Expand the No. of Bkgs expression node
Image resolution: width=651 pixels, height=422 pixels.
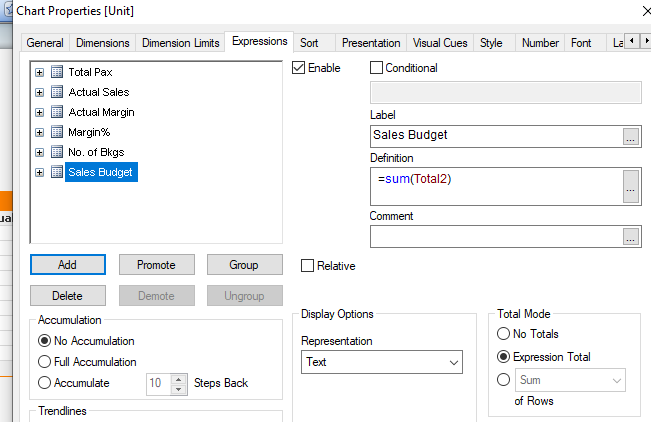coord(39,152)
